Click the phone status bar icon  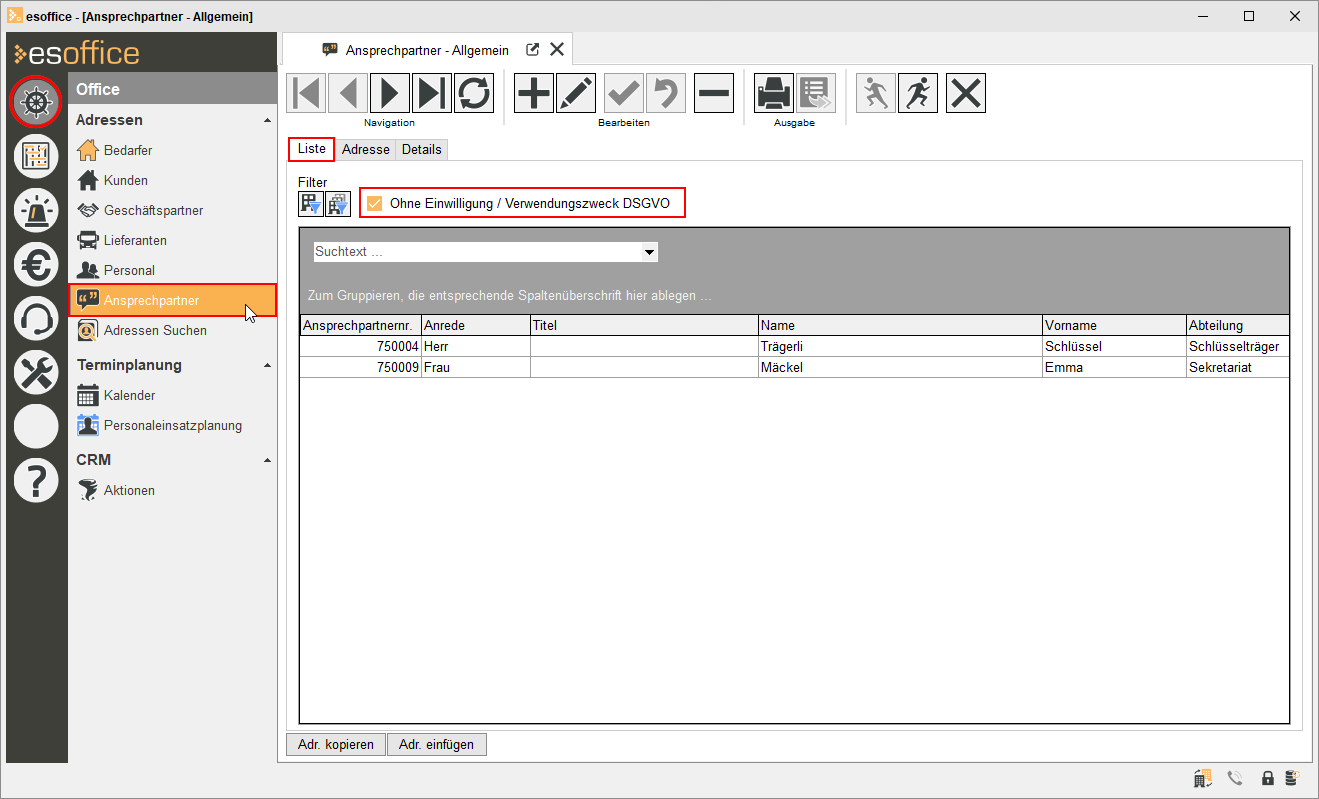coord(1236,778)
